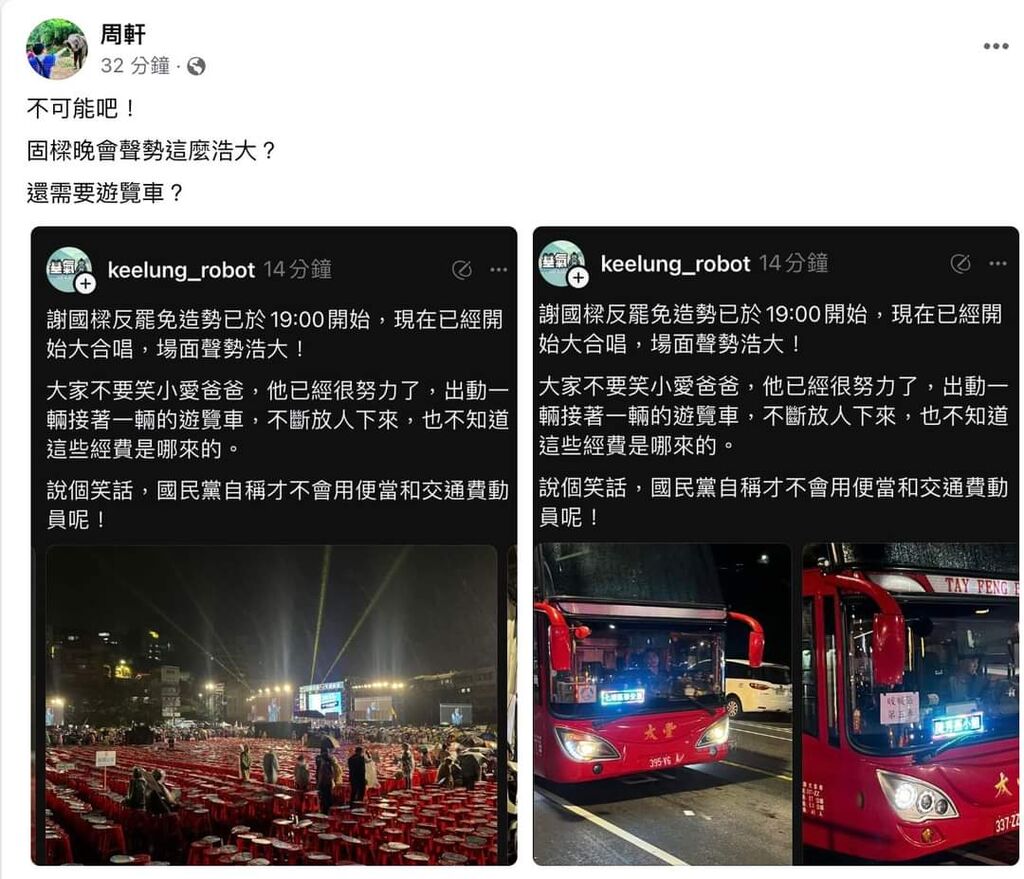Open left keelung_robot username

[181, 270]
